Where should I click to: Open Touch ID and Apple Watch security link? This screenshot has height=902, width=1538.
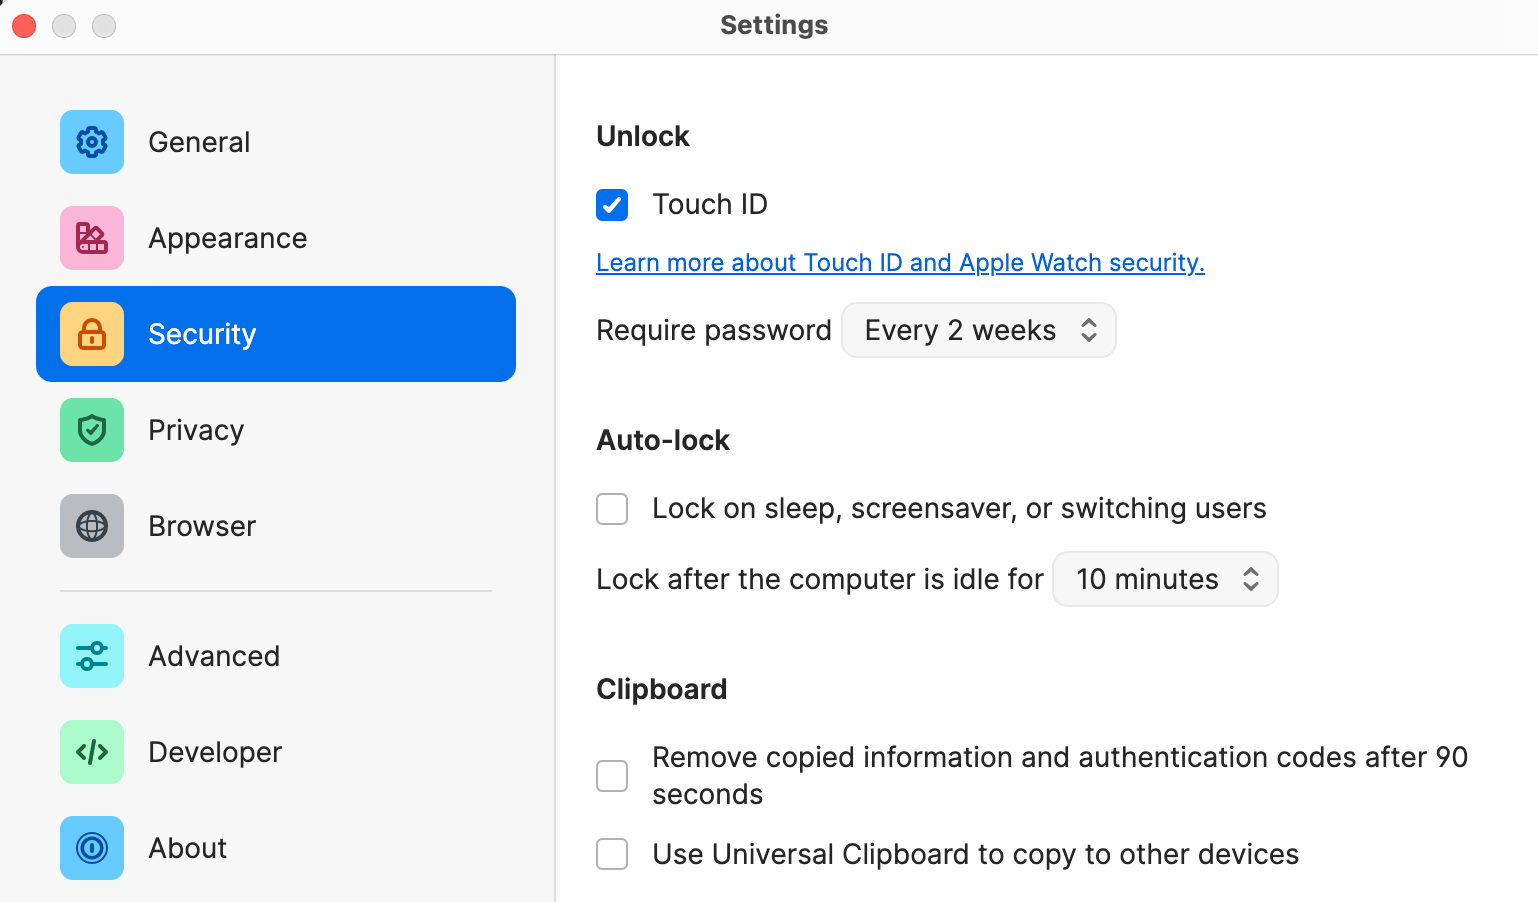900,262
